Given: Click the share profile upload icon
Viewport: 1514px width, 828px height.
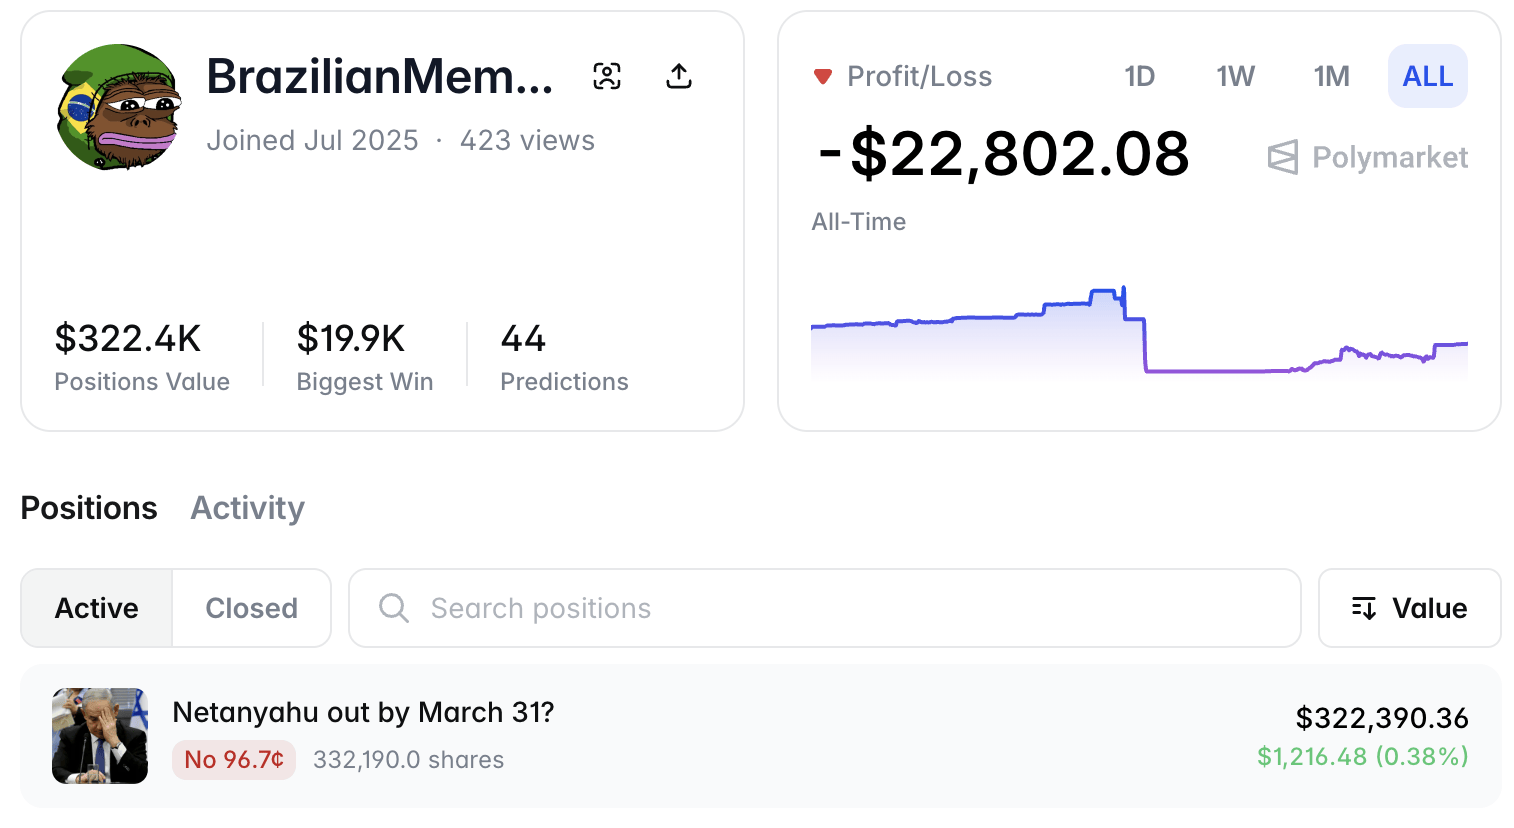Looking at the screenshot, I should [679, 76].
